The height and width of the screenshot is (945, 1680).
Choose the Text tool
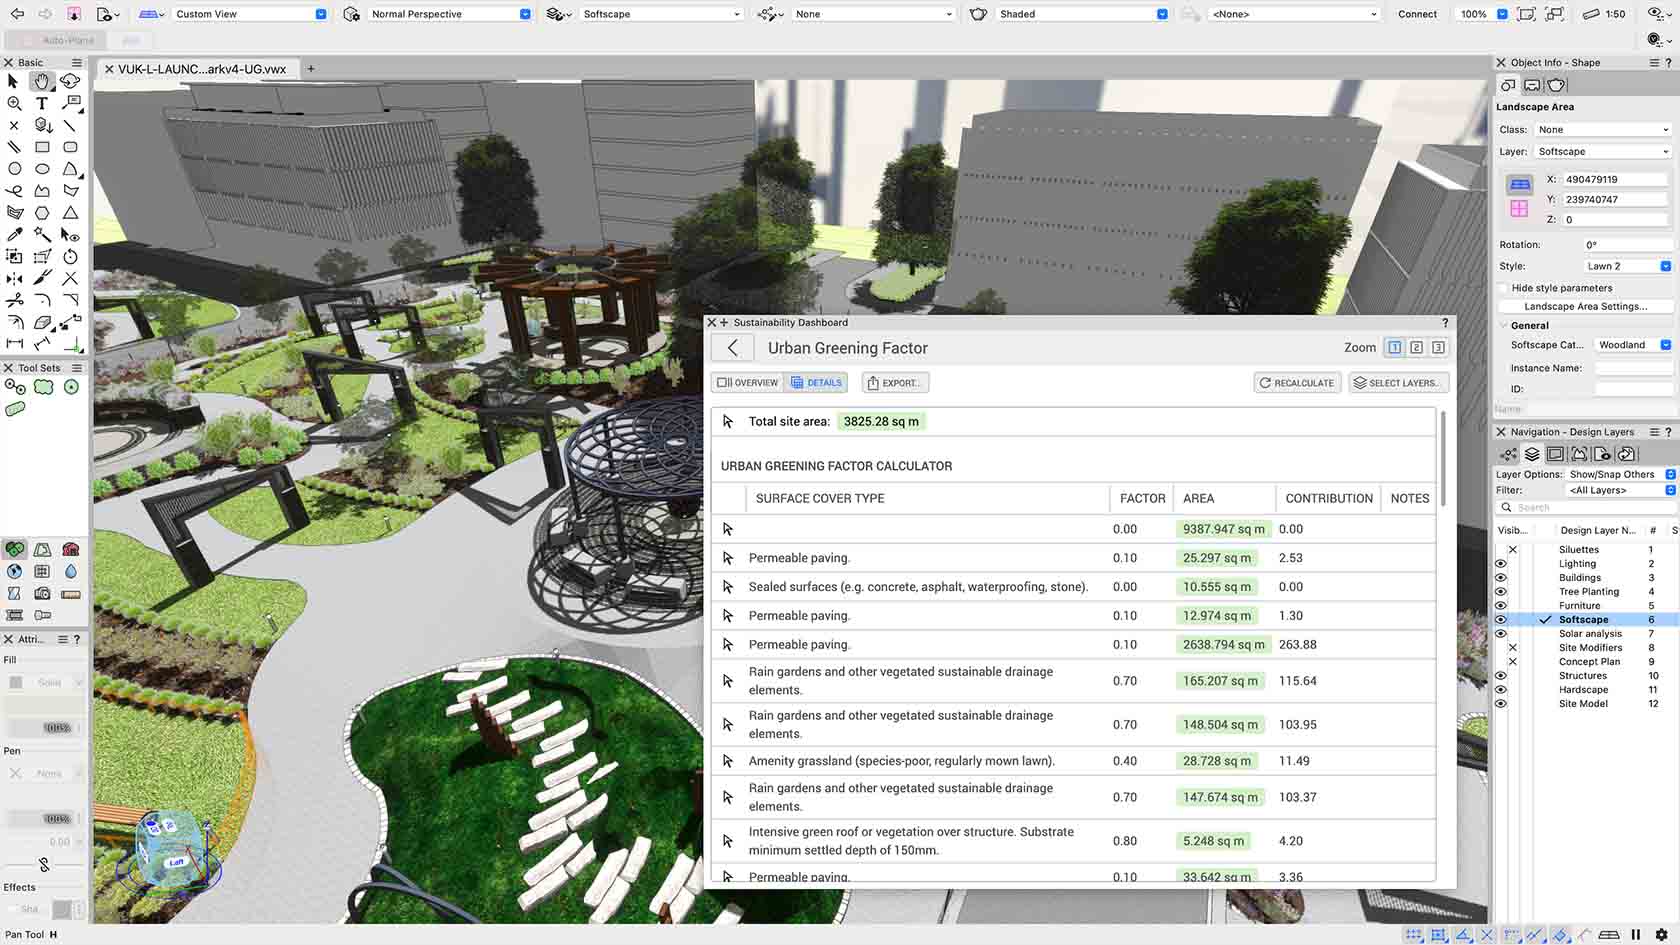point(42,103)
